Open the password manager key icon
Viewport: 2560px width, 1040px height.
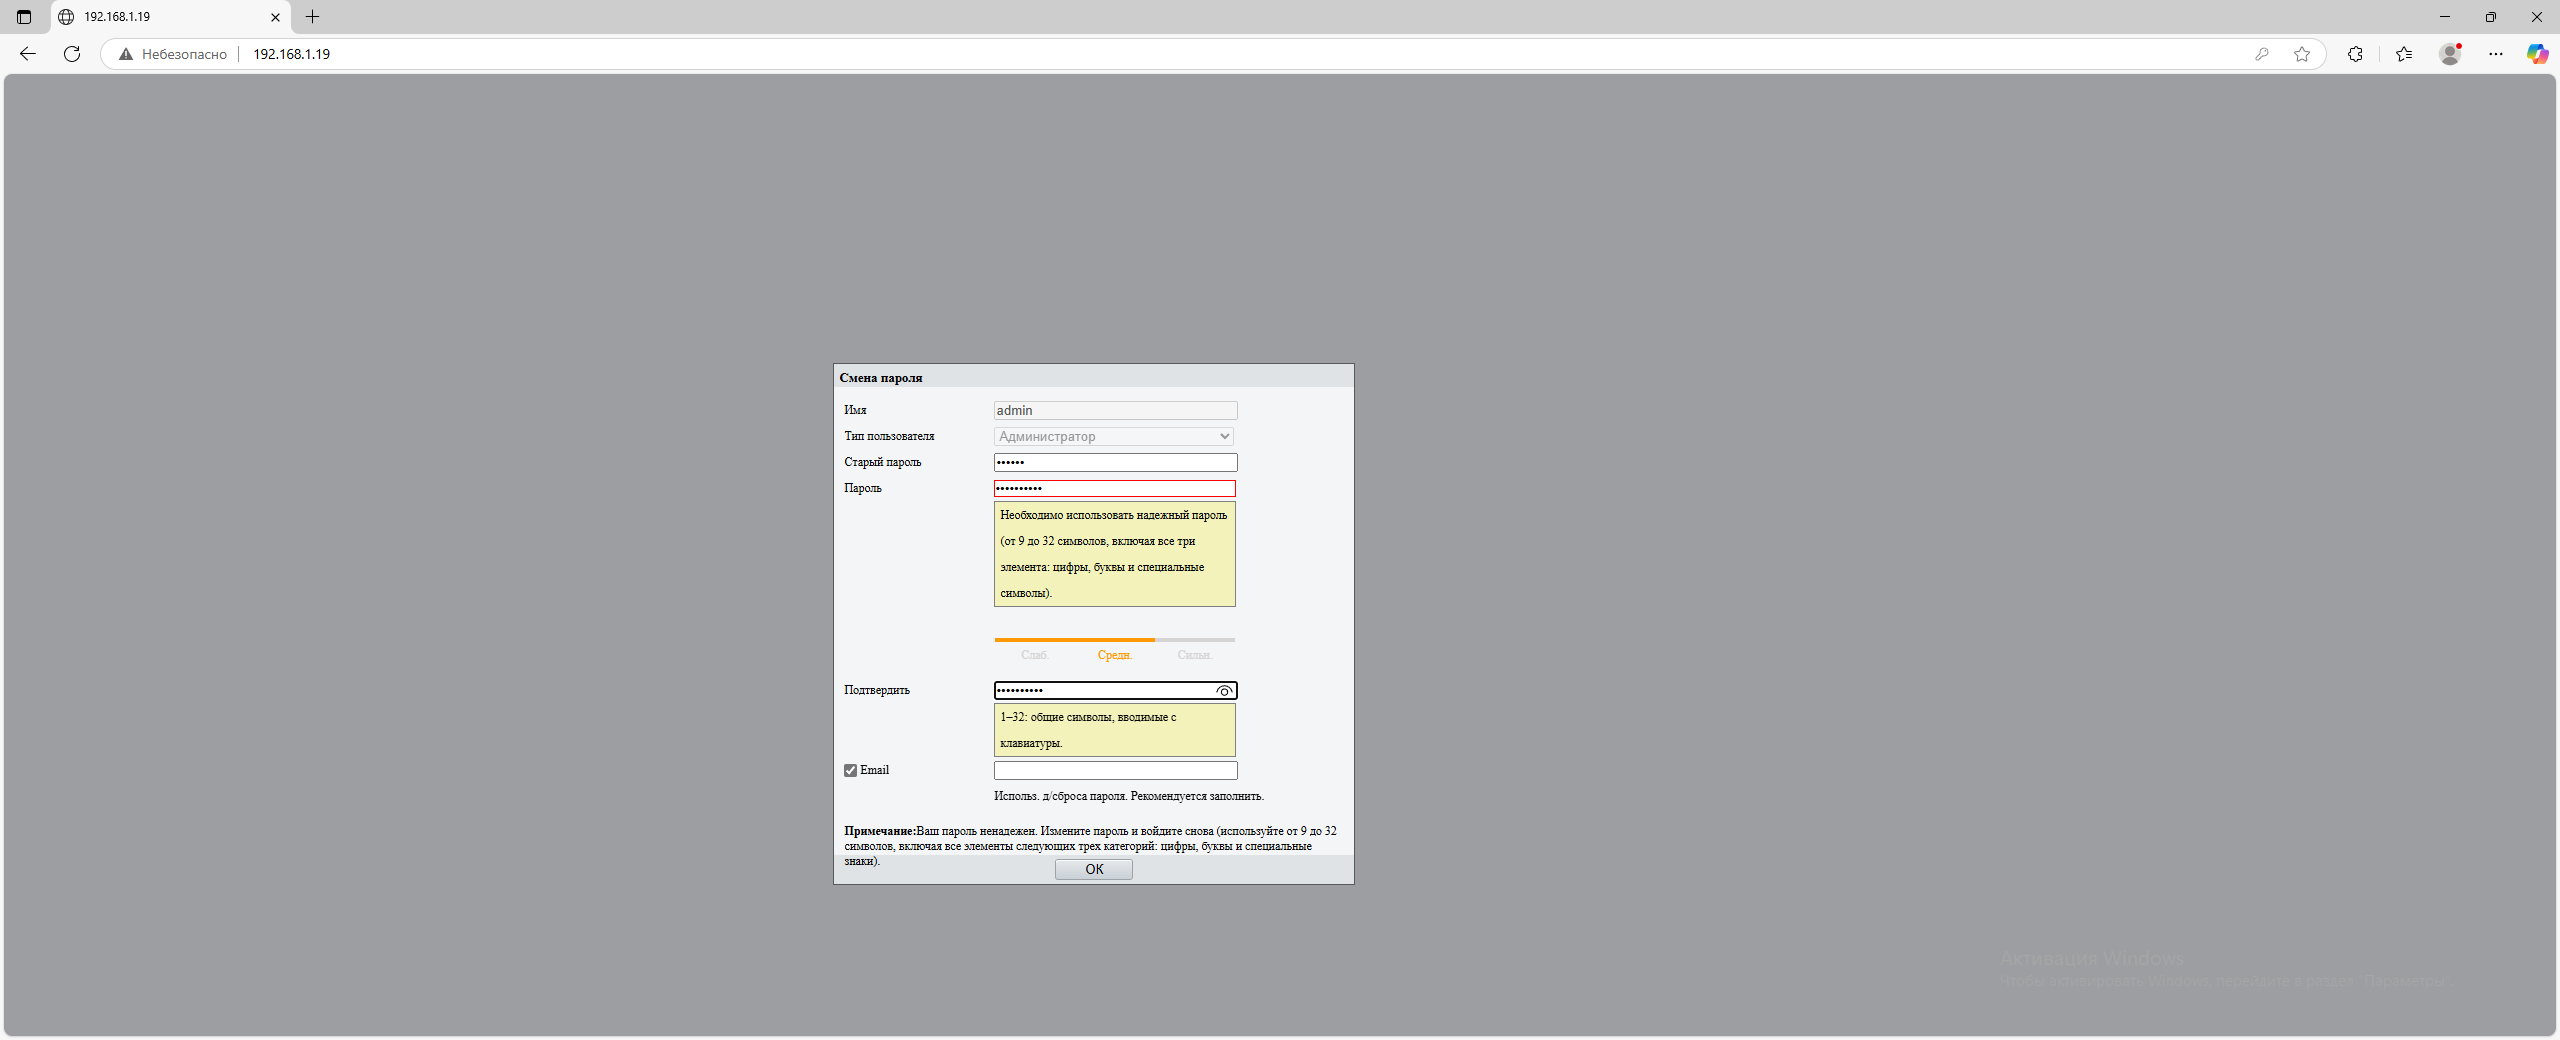click(x=2262, y=54)
